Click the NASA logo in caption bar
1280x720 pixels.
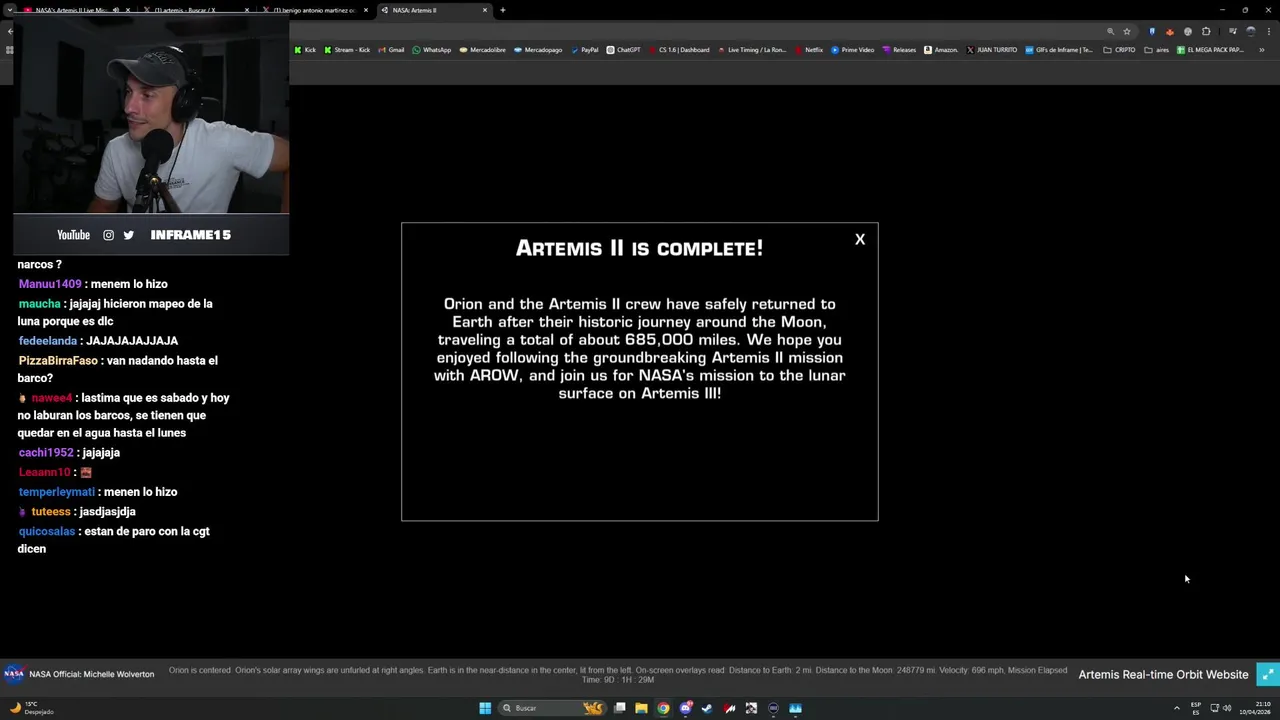14,674
